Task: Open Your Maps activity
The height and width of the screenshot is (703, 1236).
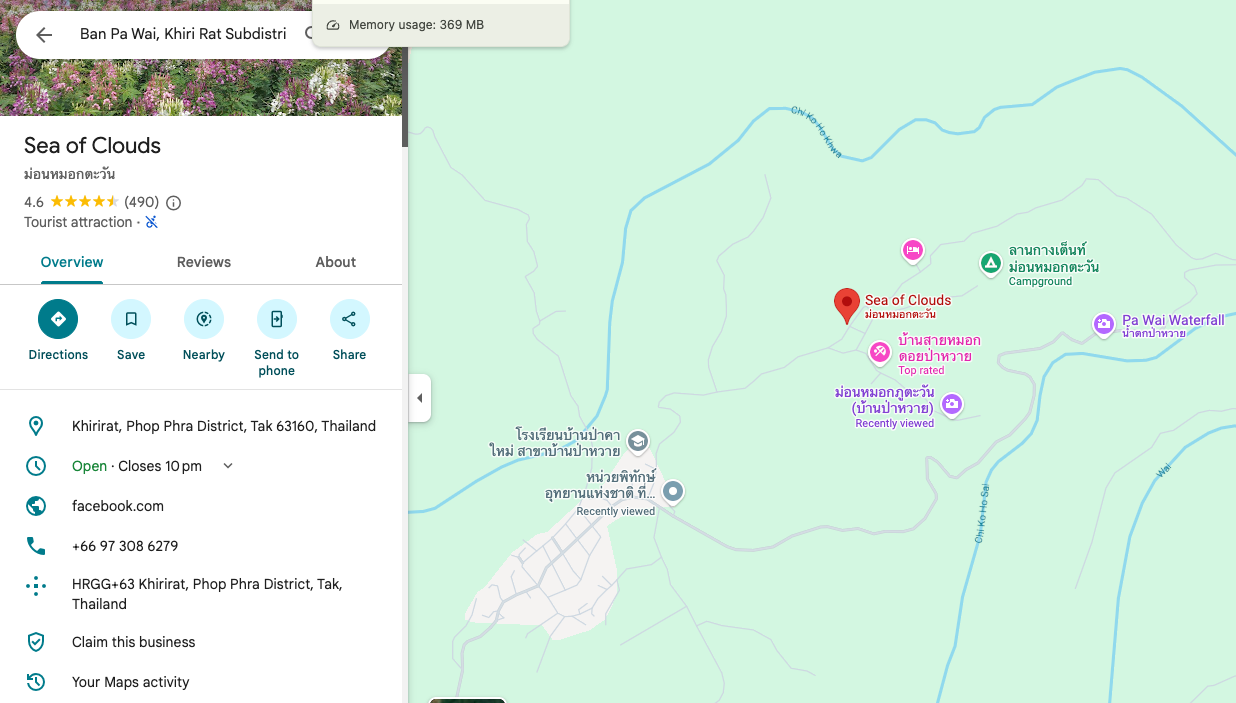Action: tap(131, 682)
